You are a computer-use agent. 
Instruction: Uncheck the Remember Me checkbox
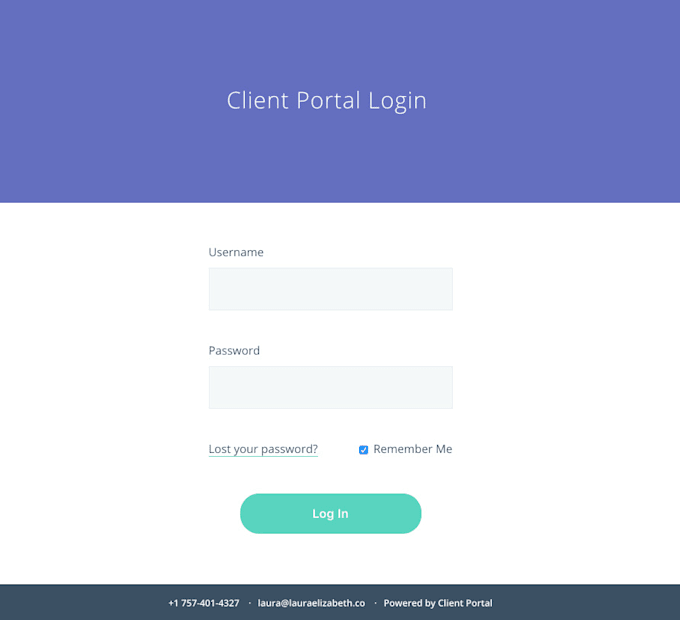click(x=363, y=450)
